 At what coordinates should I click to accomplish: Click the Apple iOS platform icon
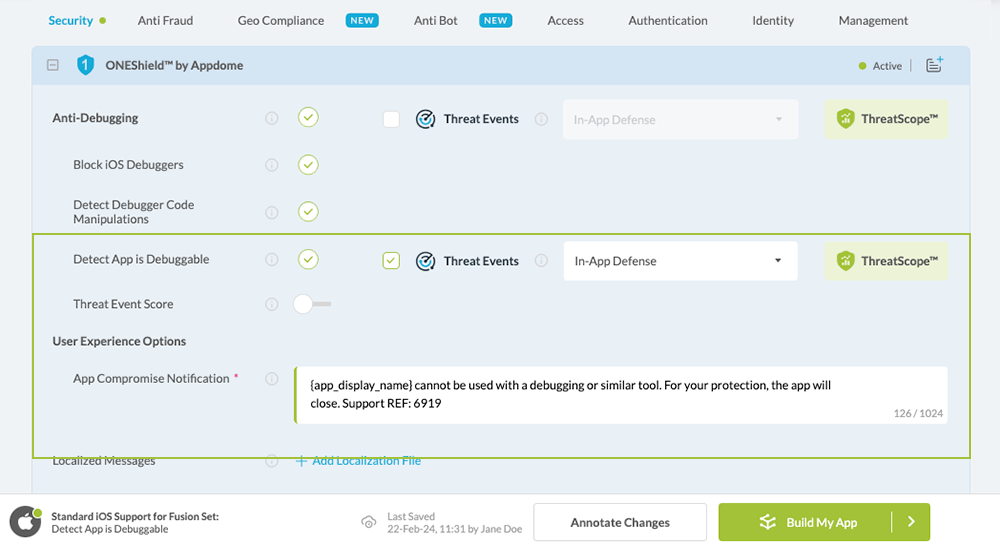(25, 522)
